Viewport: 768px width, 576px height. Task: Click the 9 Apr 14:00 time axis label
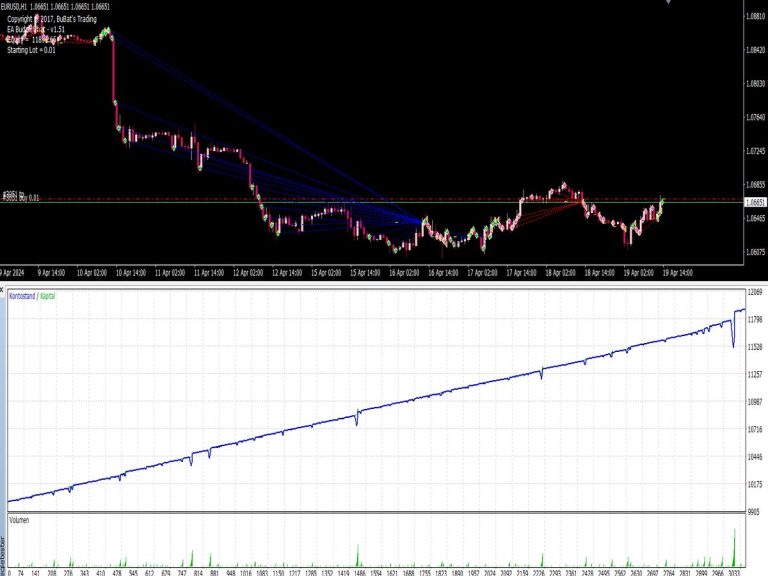[x=51, y=273]
